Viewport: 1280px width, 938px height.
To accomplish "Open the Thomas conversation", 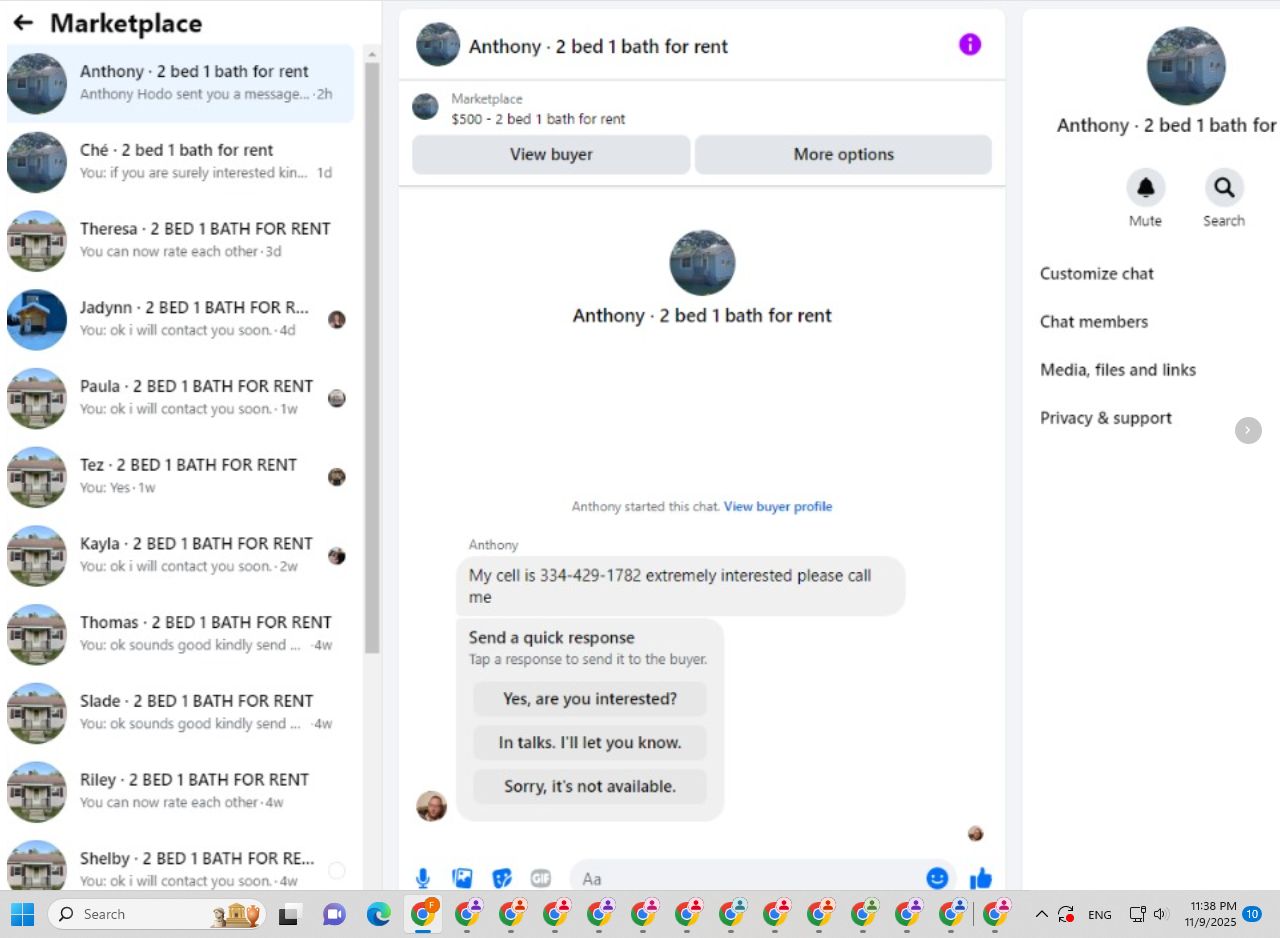I will point(180,634).
